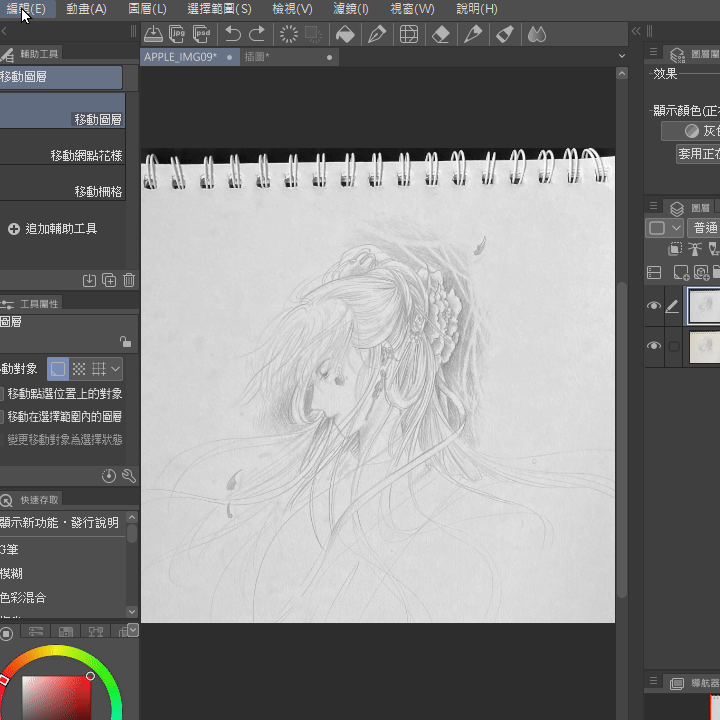The height and width of the screenshot is (720, 720).
Task: Click the trash icon to delete the sub tool
Action: click(x=129, y=280)
